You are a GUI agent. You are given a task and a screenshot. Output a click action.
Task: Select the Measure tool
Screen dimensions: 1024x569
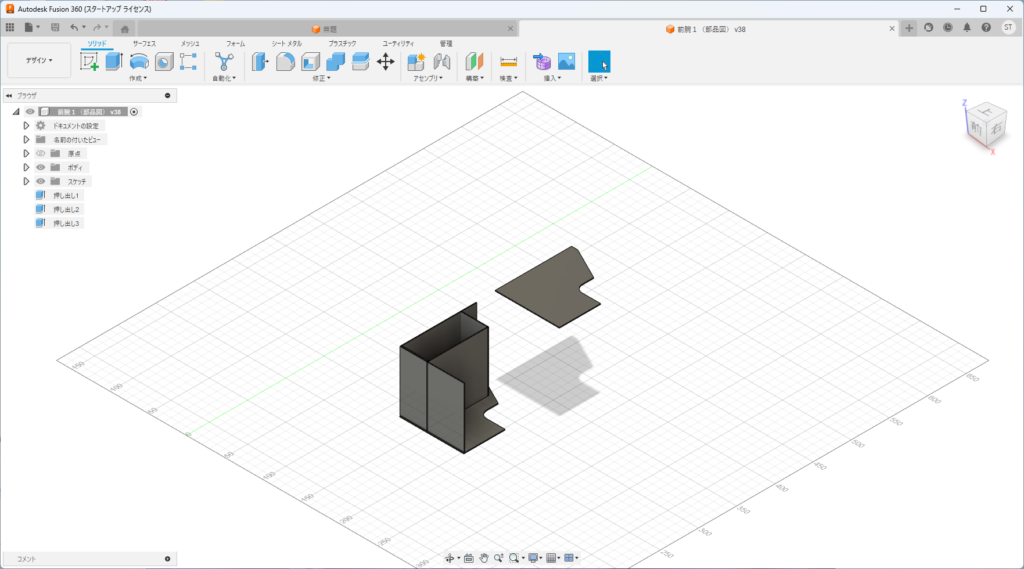point(508,61)
